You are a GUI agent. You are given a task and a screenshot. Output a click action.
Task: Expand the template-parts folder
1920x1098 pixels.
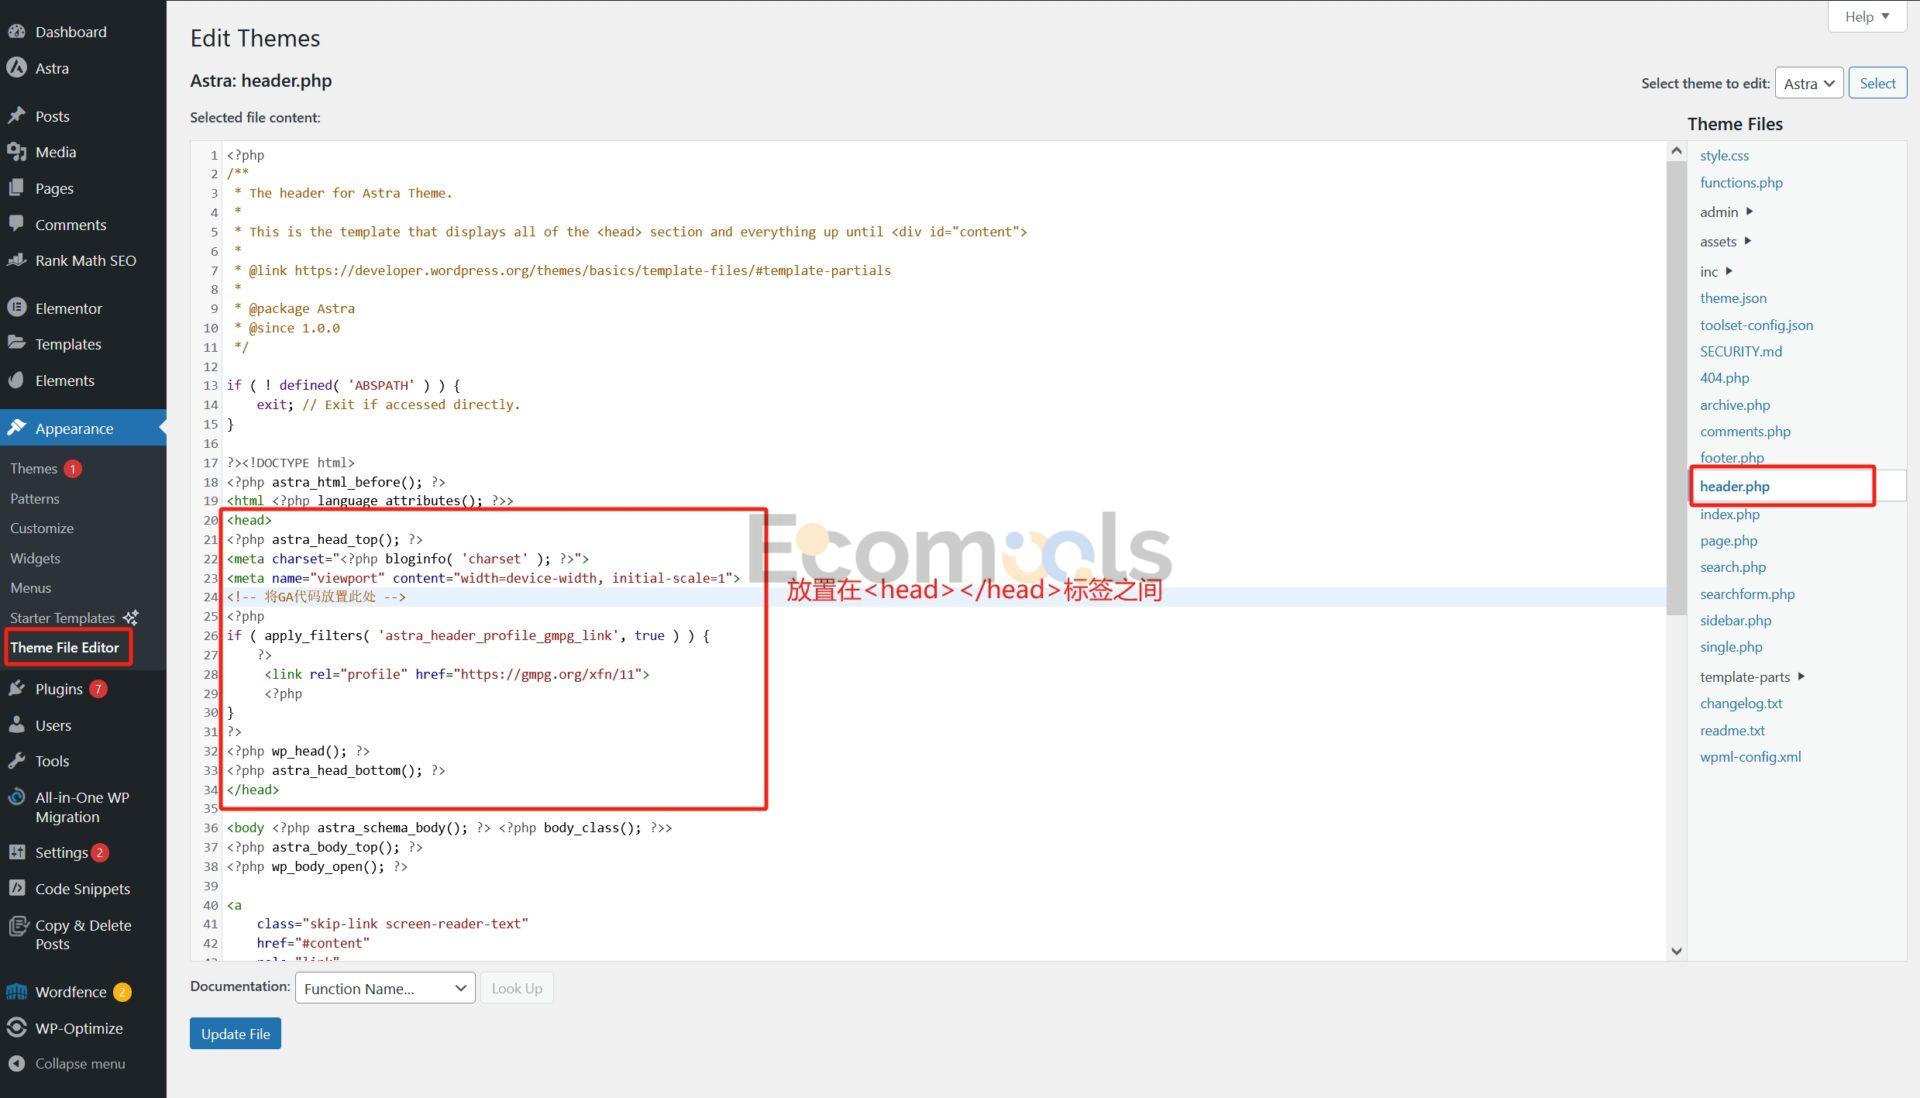coord(1801,677)
